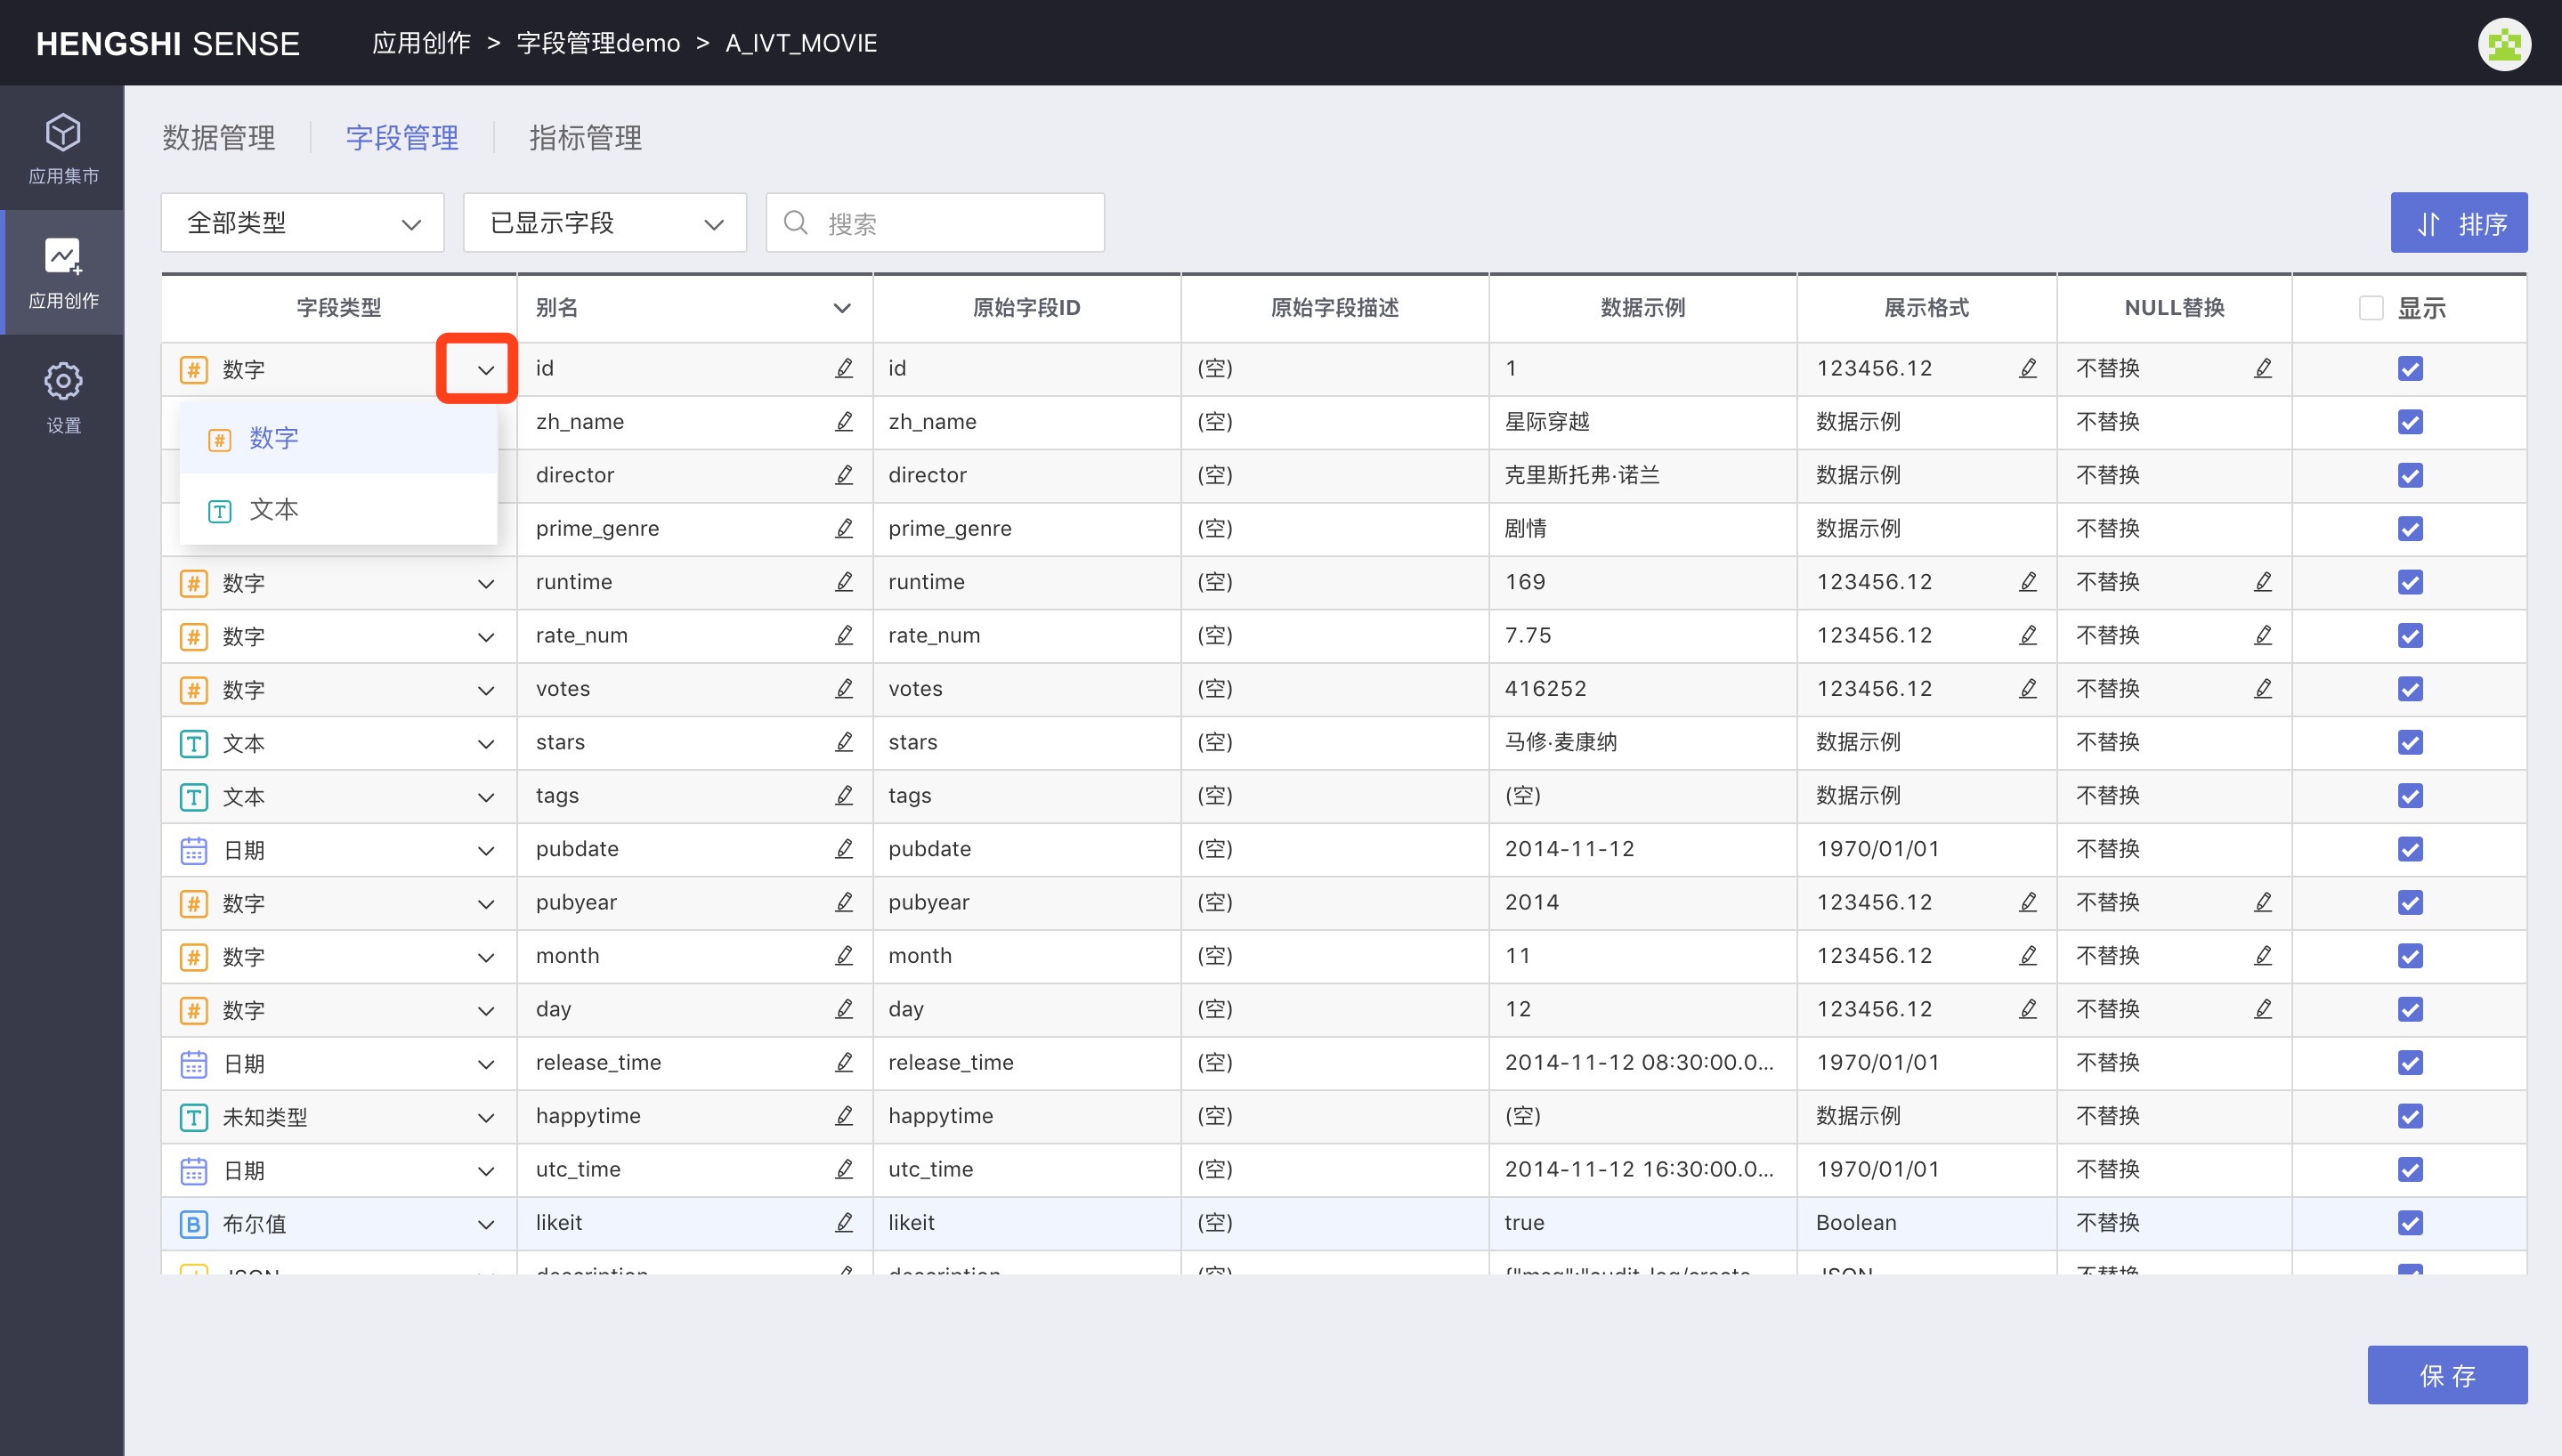Edit display format pencil for id row
The width and height of the screenshot is (2562, 1456).
[2028, 368]
